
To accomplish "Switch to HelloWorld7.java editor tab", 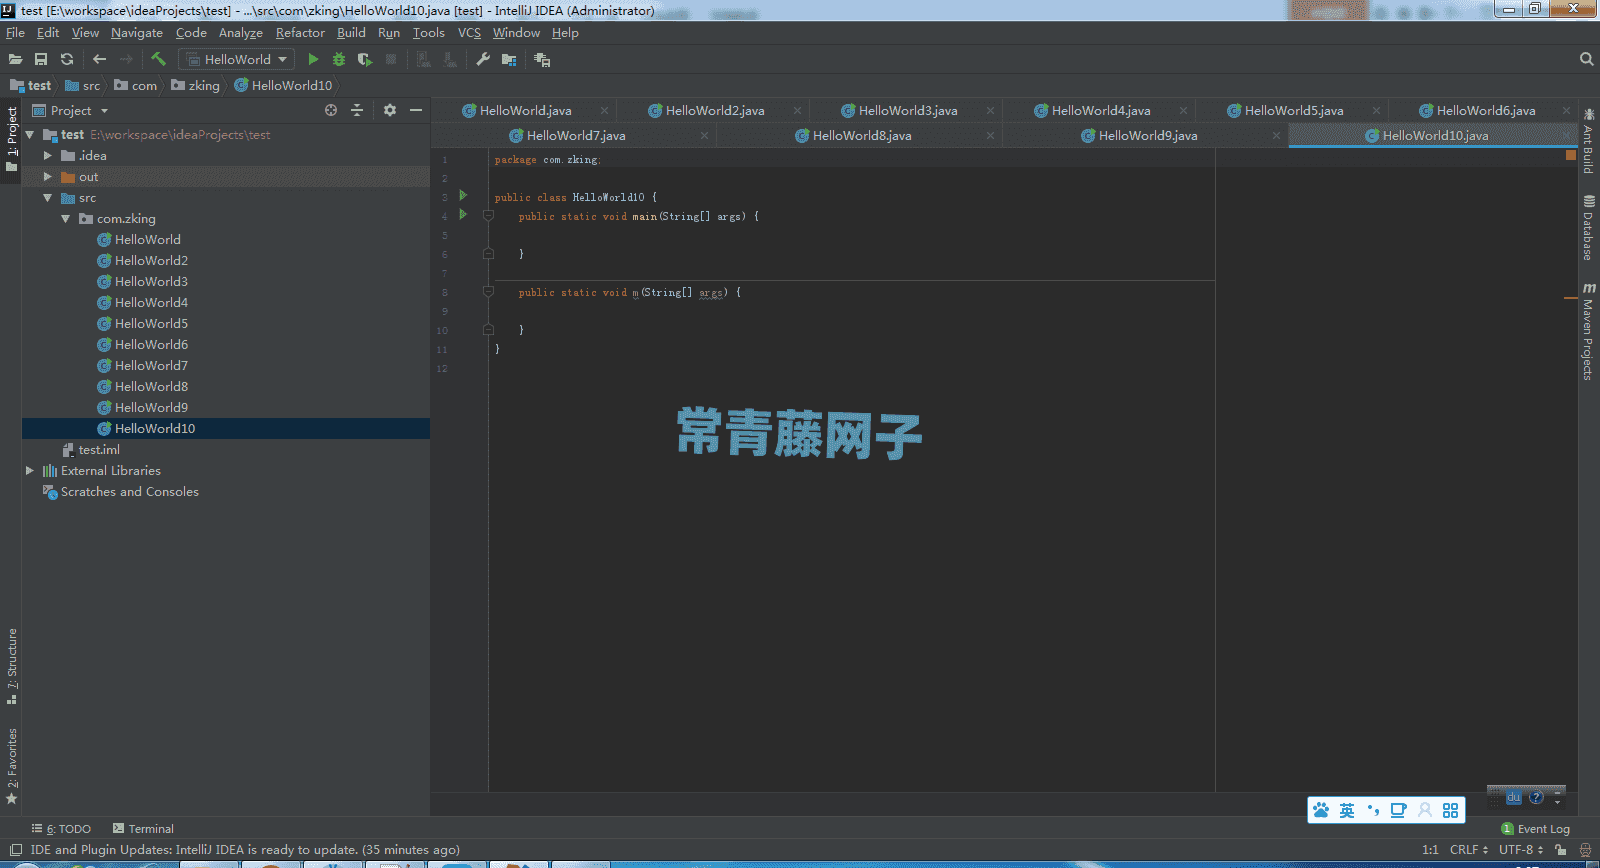I will click(575, 136).
